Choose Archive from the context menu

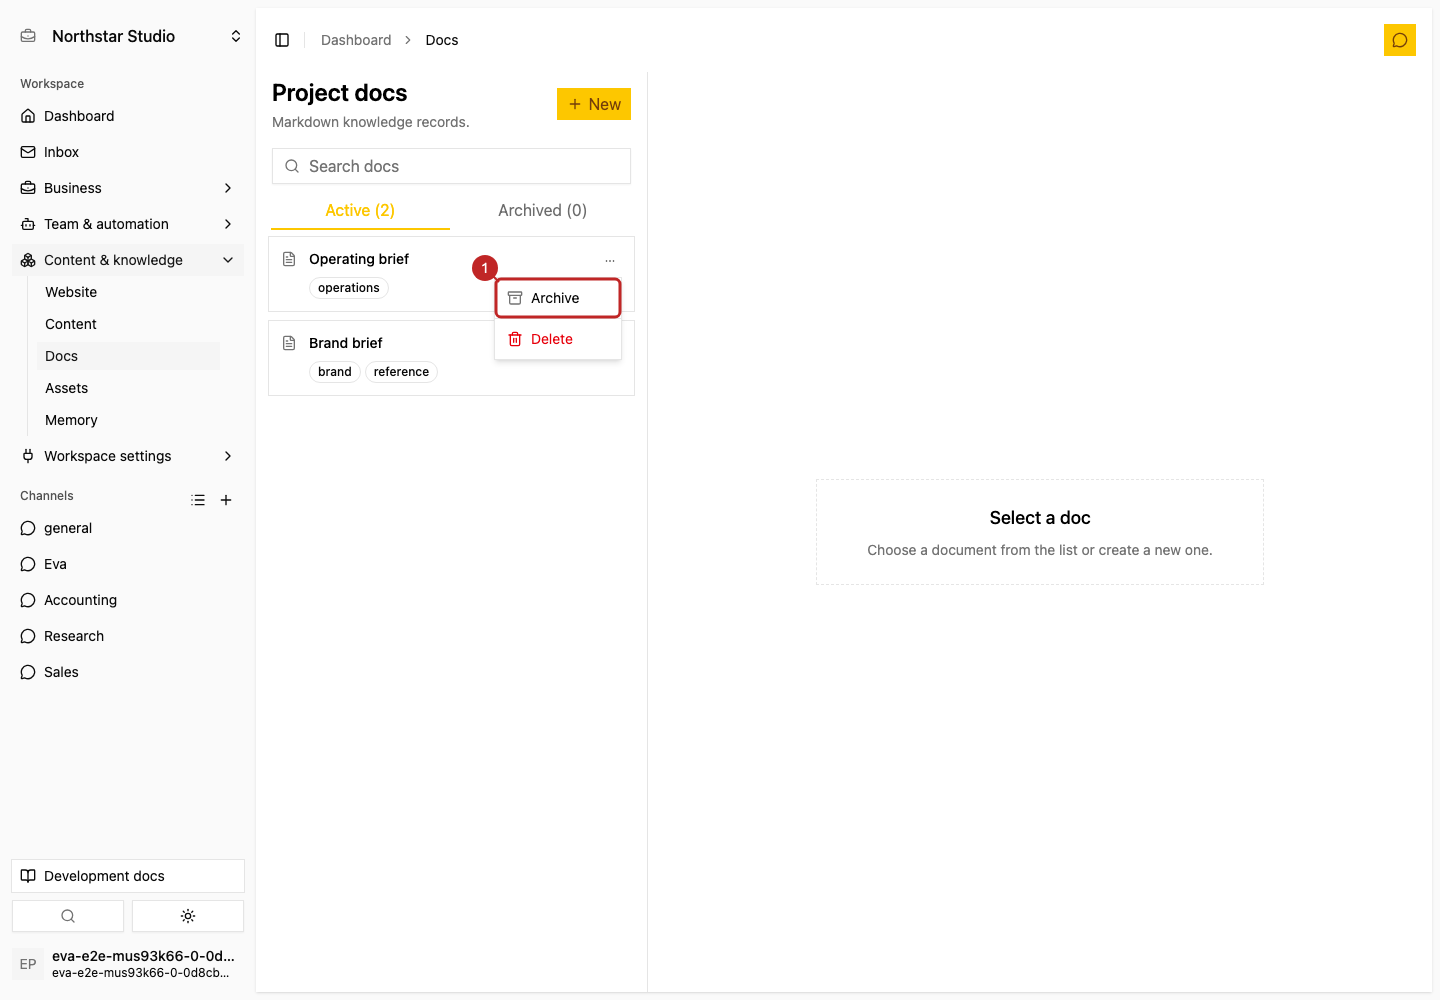558,298
